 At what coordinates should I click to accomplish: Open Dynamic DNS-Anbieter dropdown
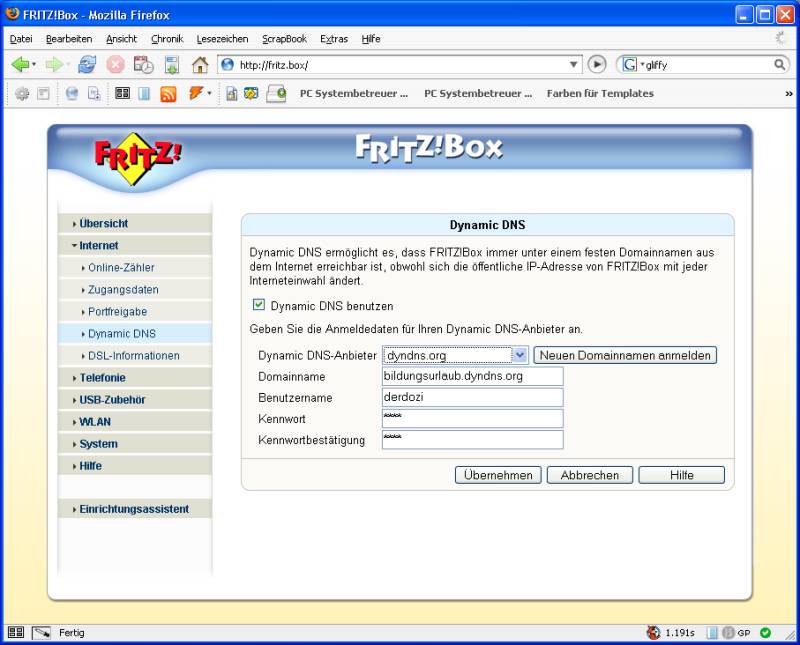click(x=456, y=355)
